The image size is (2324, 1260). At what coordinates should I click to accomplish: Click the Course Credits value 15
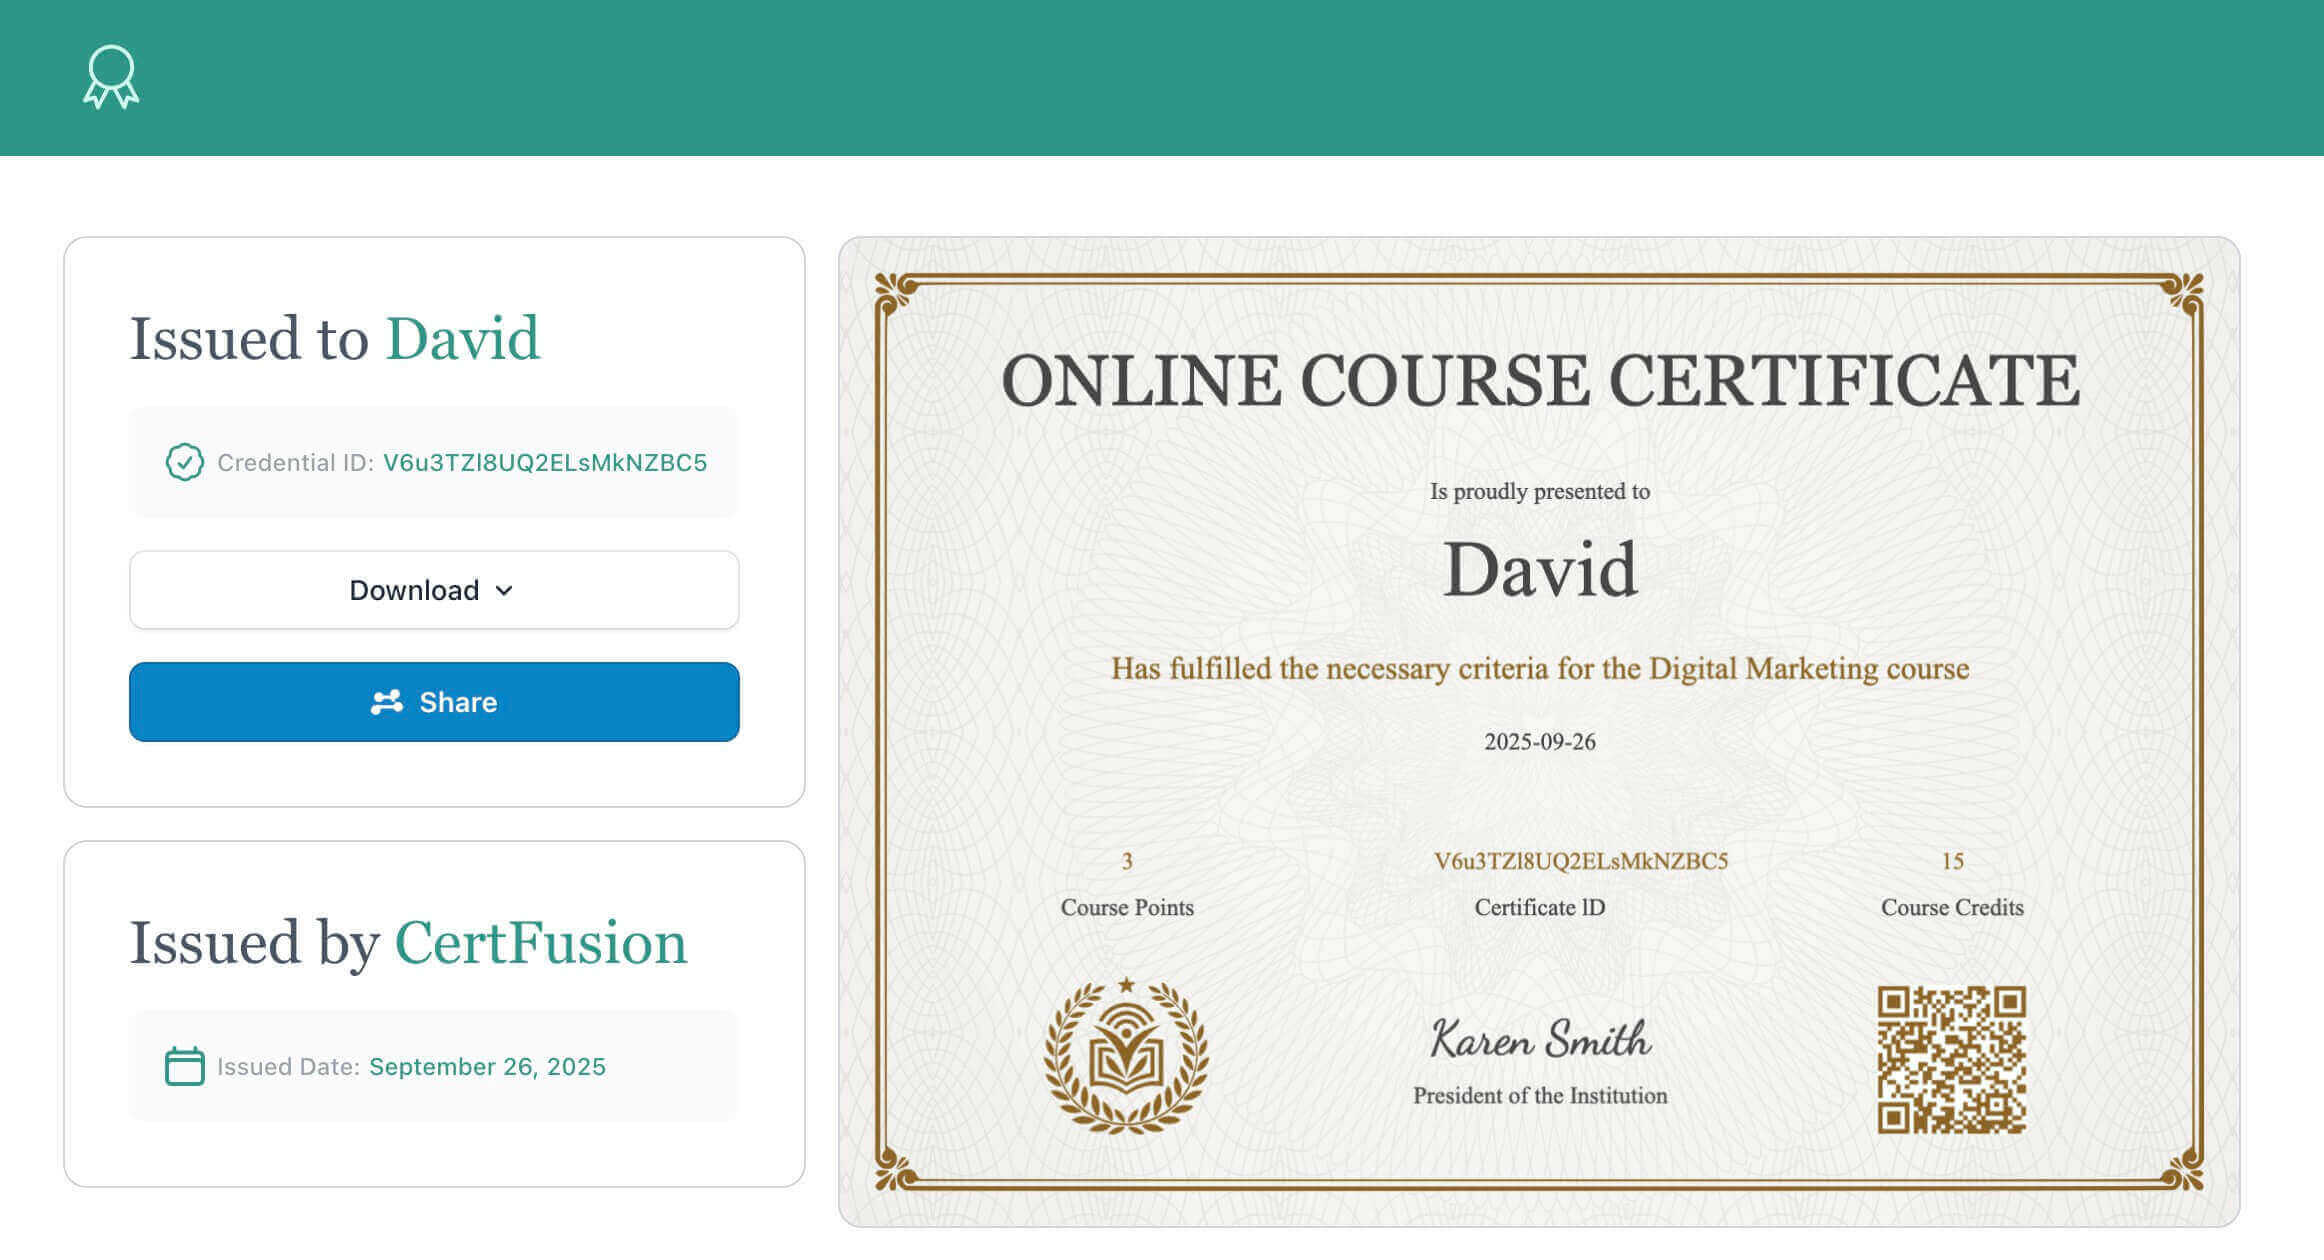[1952, 861]
